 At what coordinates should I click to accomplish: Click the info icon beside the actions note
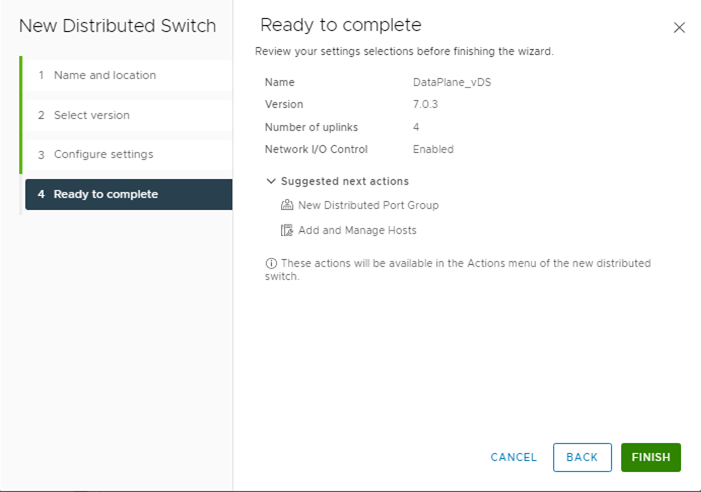270,264
